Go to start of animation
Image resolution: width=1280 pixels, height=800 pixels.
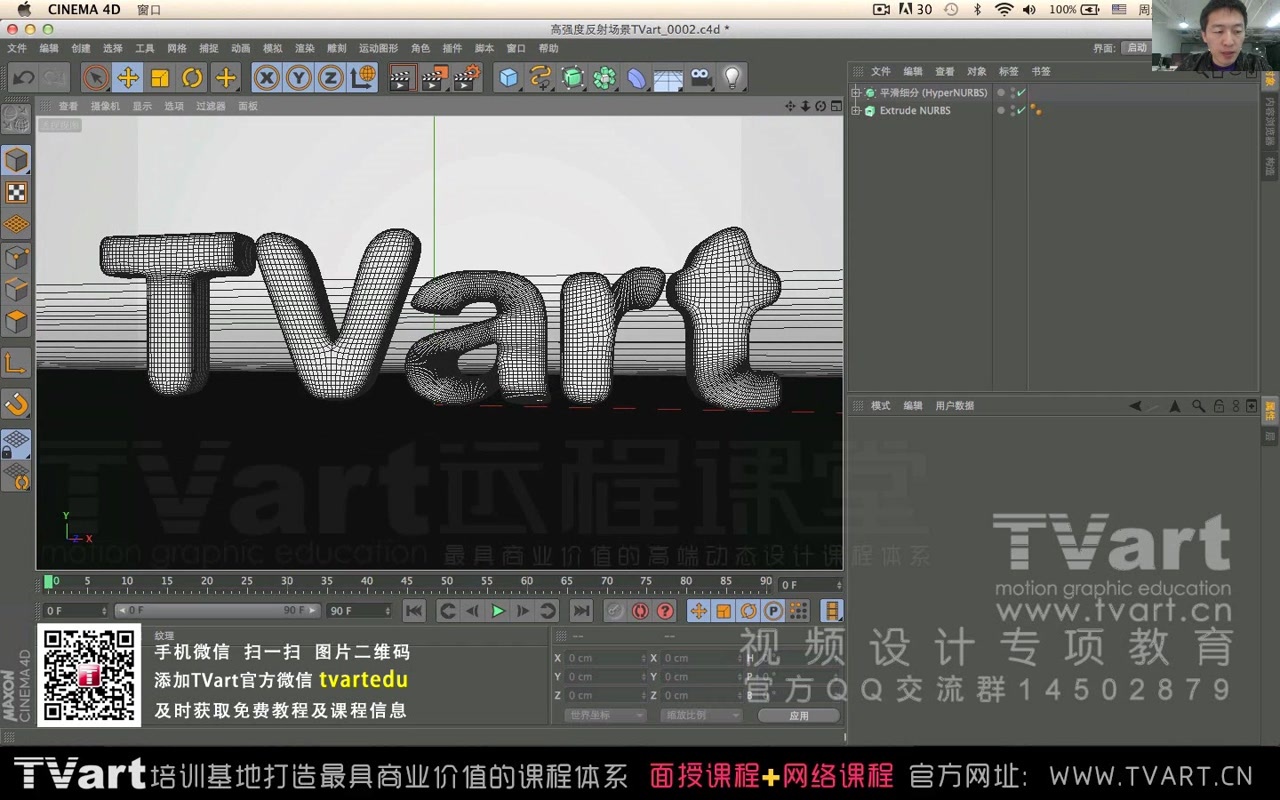pyautogui.click(x=414, y=611)
